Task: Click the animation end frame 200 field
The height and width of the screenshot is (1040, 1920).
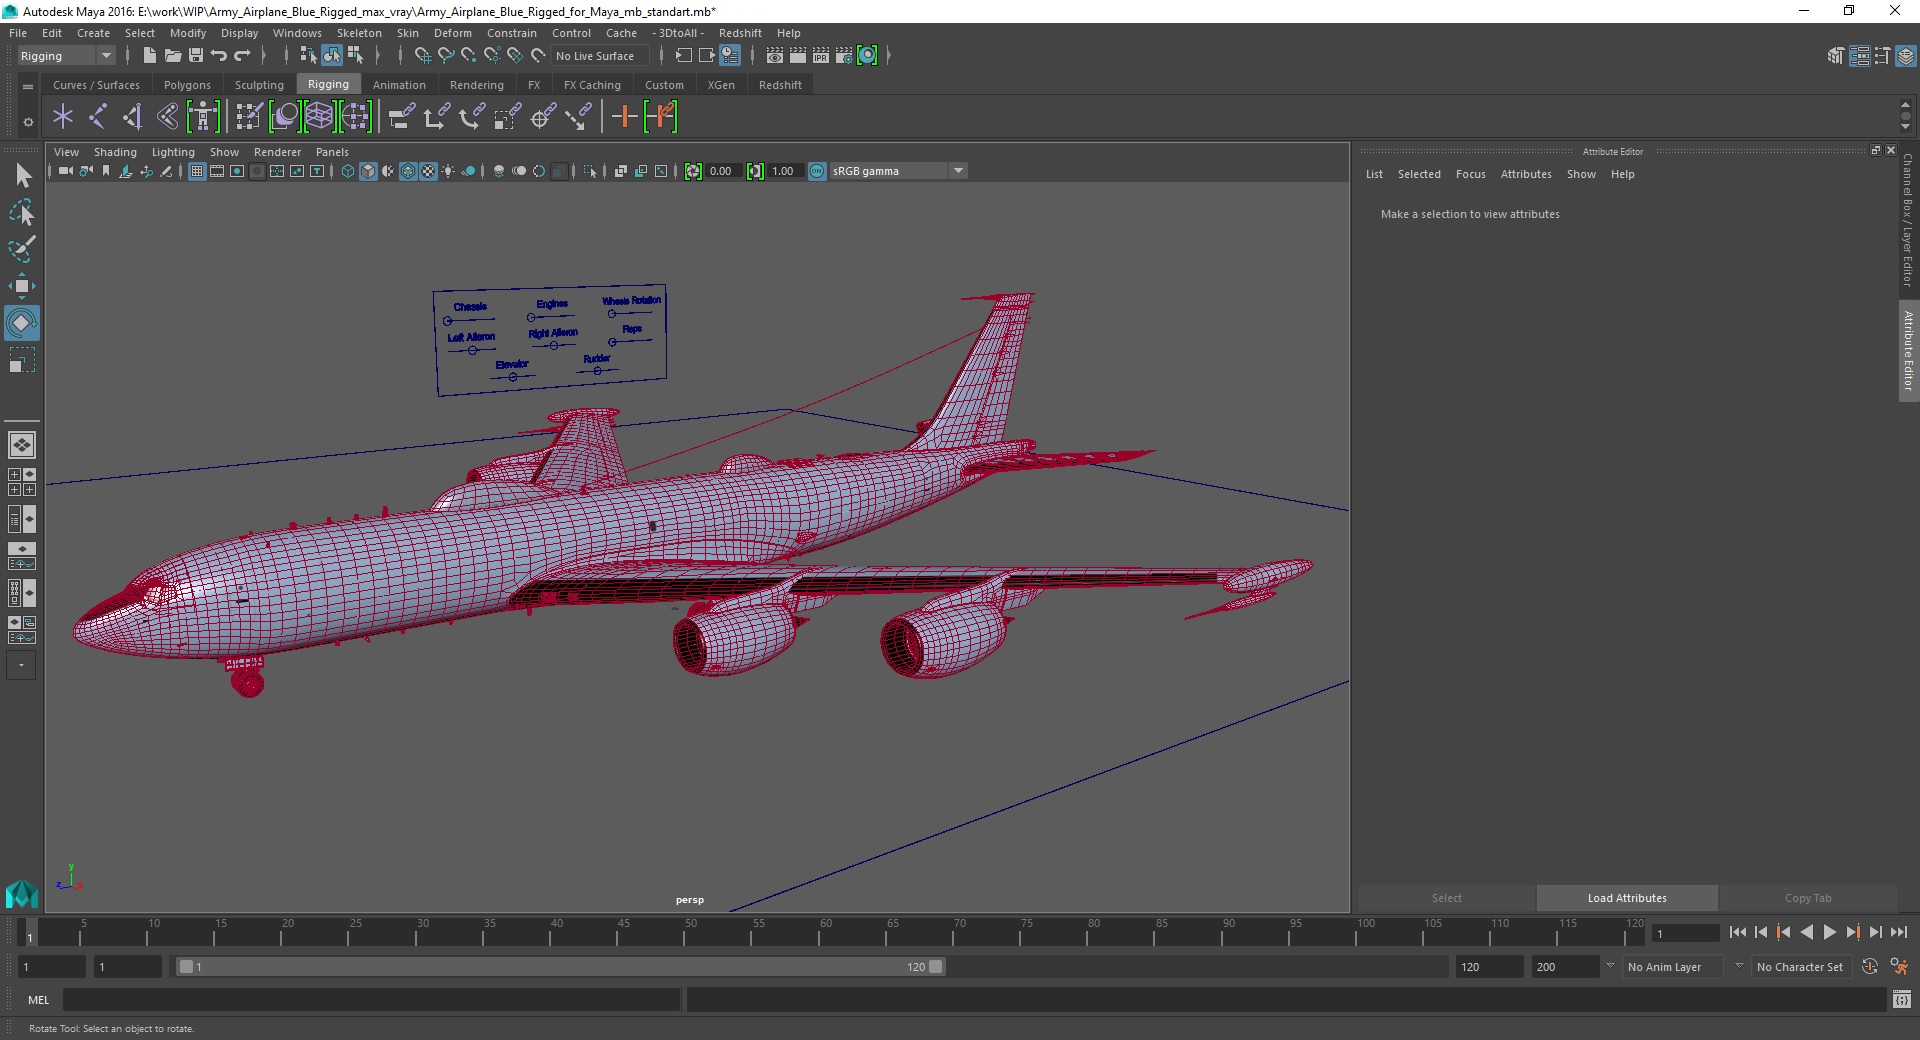Action: click(x=1564, y=967)
